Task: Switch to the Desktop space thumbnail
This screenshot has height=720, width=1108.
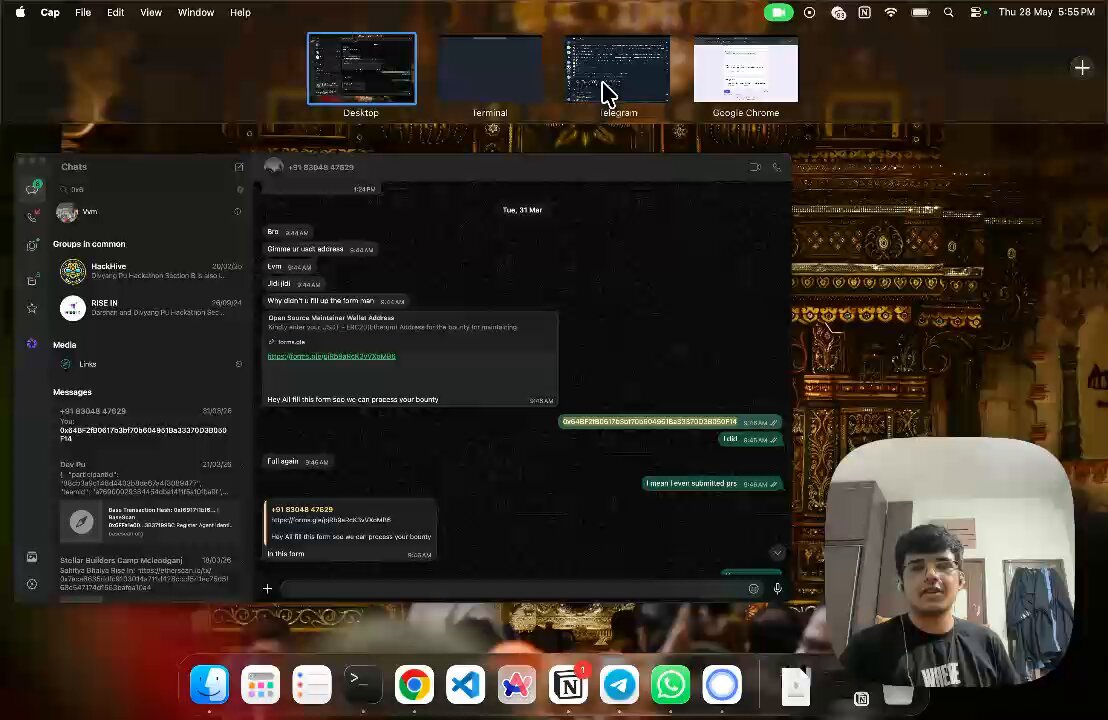Action: click(x=362, y=69)
